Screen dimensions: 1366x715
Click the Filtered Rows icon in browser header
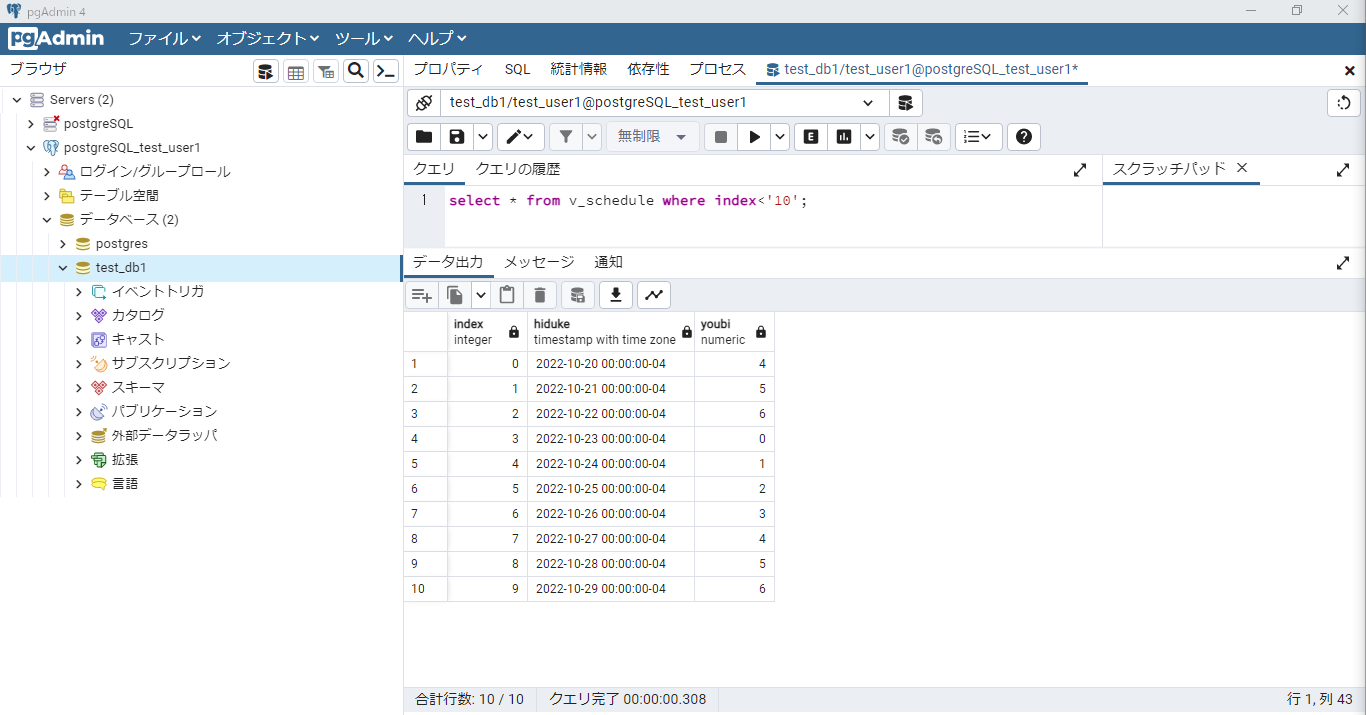[326, 71]
